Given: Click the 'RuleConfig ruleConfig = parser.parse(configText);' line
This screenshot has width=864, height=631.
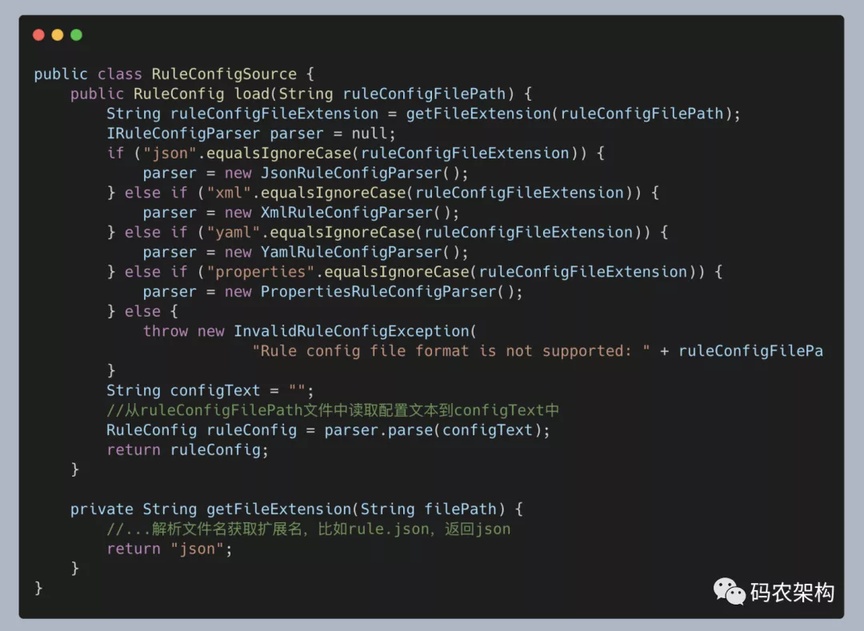Looking at the screenshot, I should 328,430.
